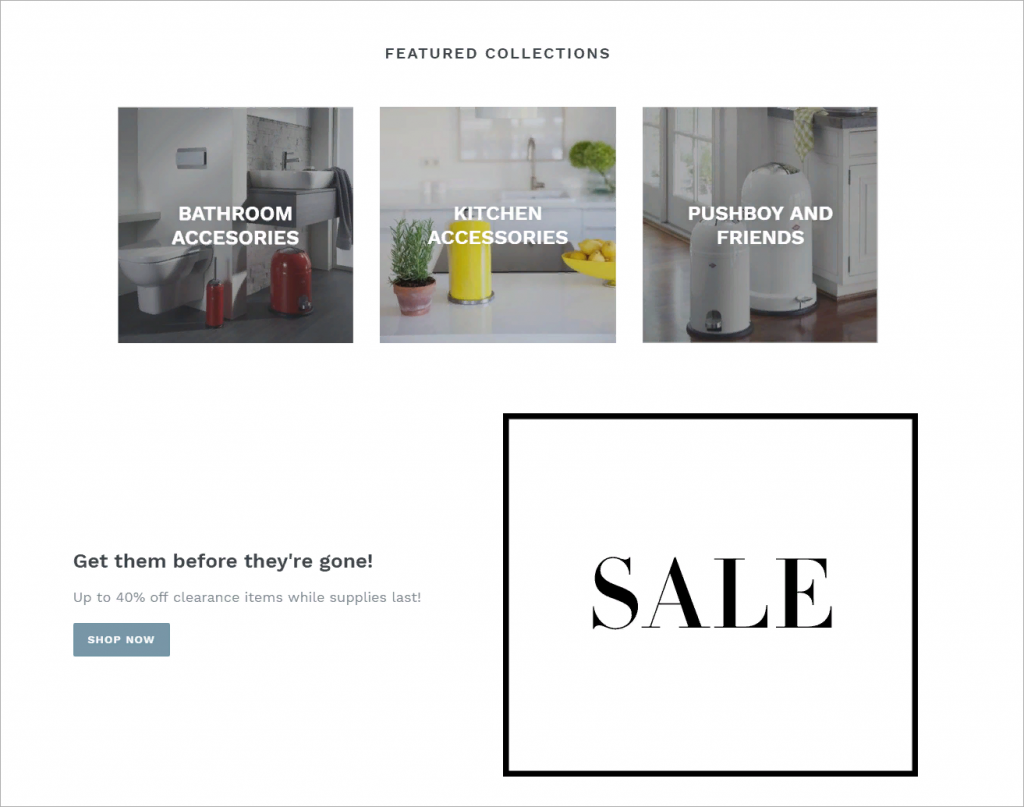Open the Kitchen Accessories collection tile
This screenshot has width=1024, height=807.
click(498, 225)
